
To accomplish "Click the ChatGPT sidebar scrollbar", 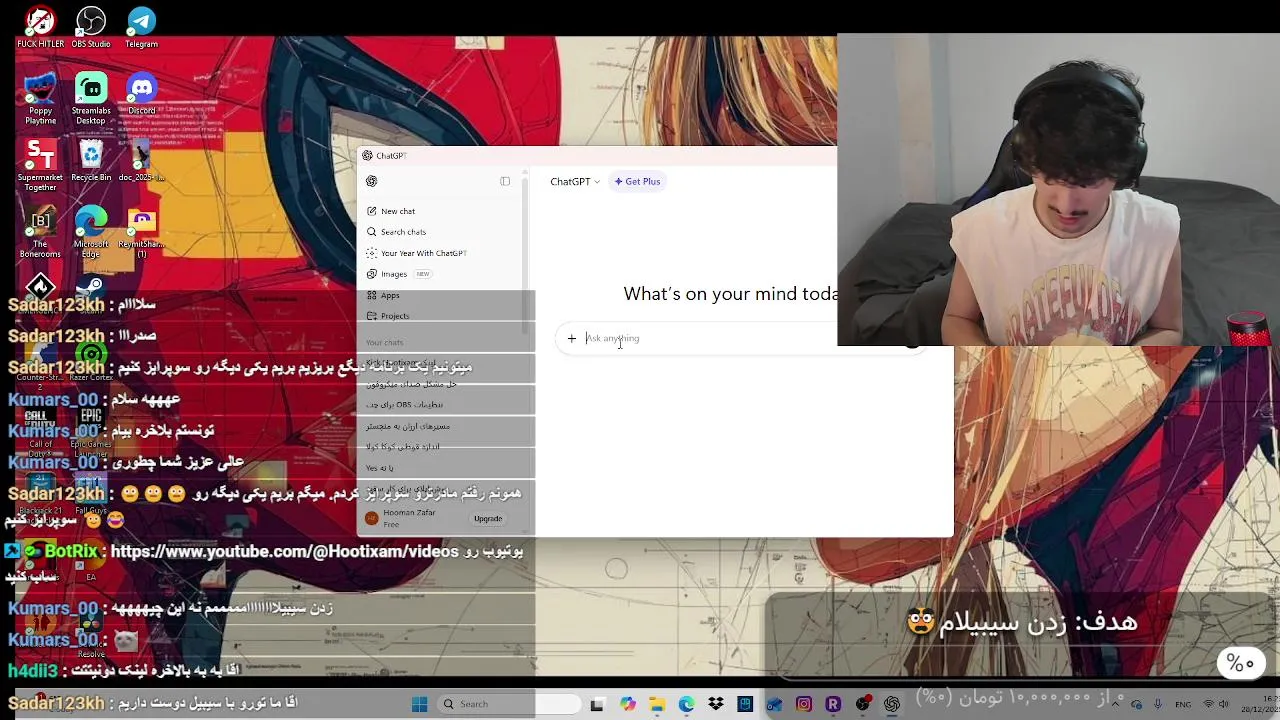I will pos(524,255).
